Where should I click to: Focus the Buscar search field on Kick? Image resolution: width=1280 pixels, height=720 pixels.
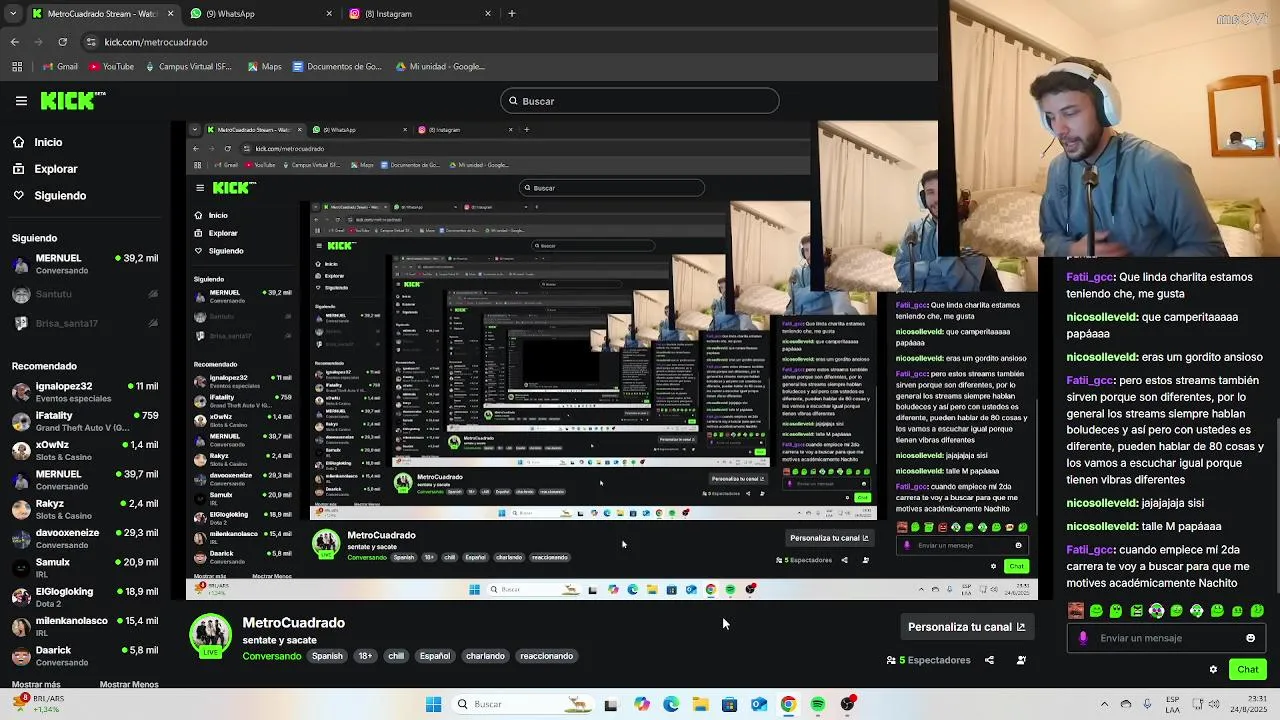pos(639,101)
